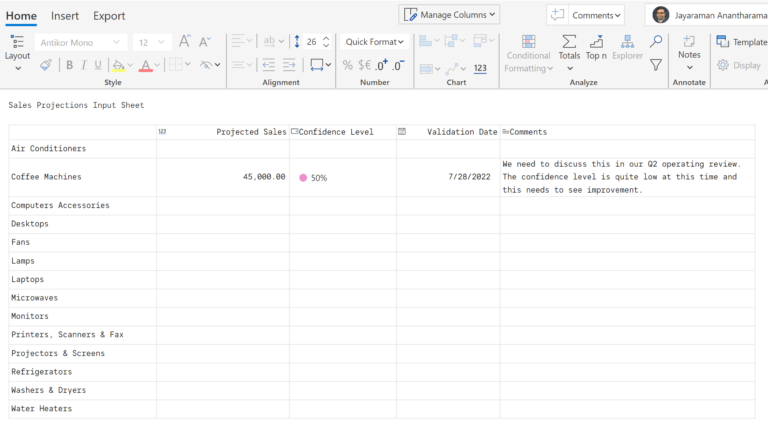The width and height of the screenshot is (768, 446).
Task: Open the Comments dropdown
Action: pos(597,15)
